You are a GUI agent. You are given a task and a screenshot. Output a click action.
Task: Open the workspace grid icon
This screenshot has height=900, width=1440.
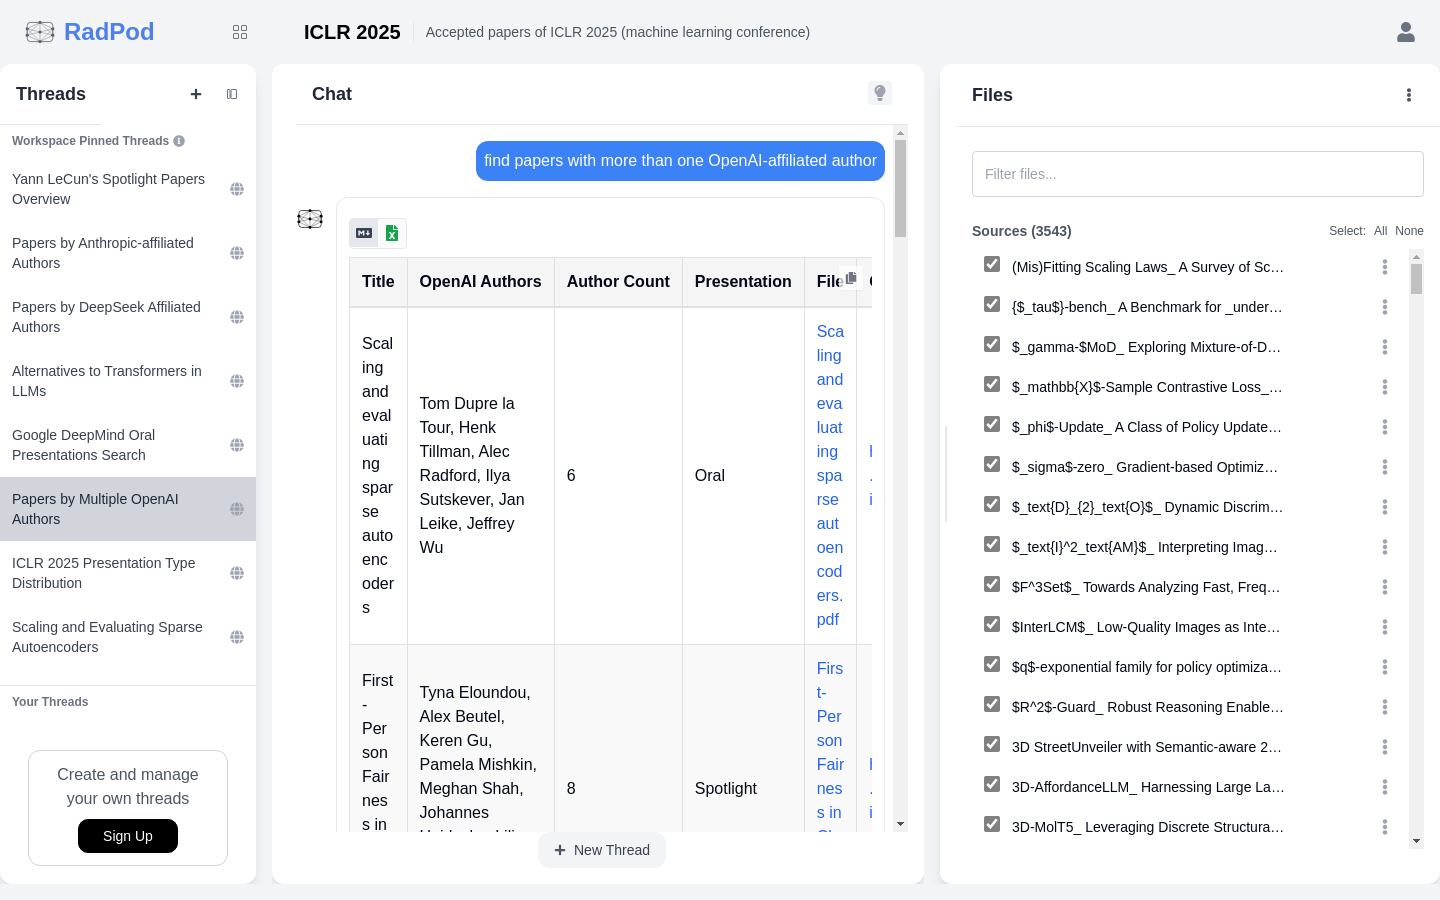(240, 32)
